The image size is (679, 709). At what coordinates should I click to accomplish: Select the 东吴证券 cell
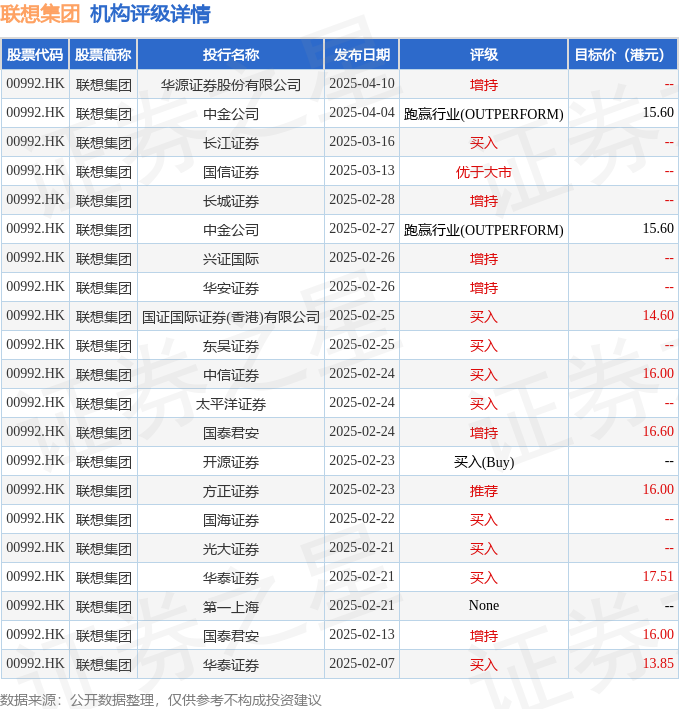point(231,346)
